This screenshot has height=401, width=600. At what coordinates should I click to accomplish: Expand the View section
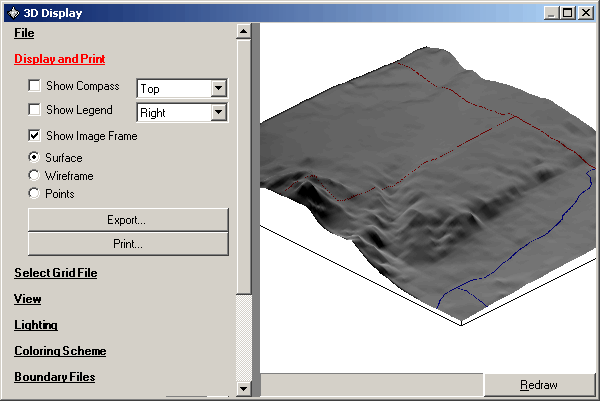(28, 299)
